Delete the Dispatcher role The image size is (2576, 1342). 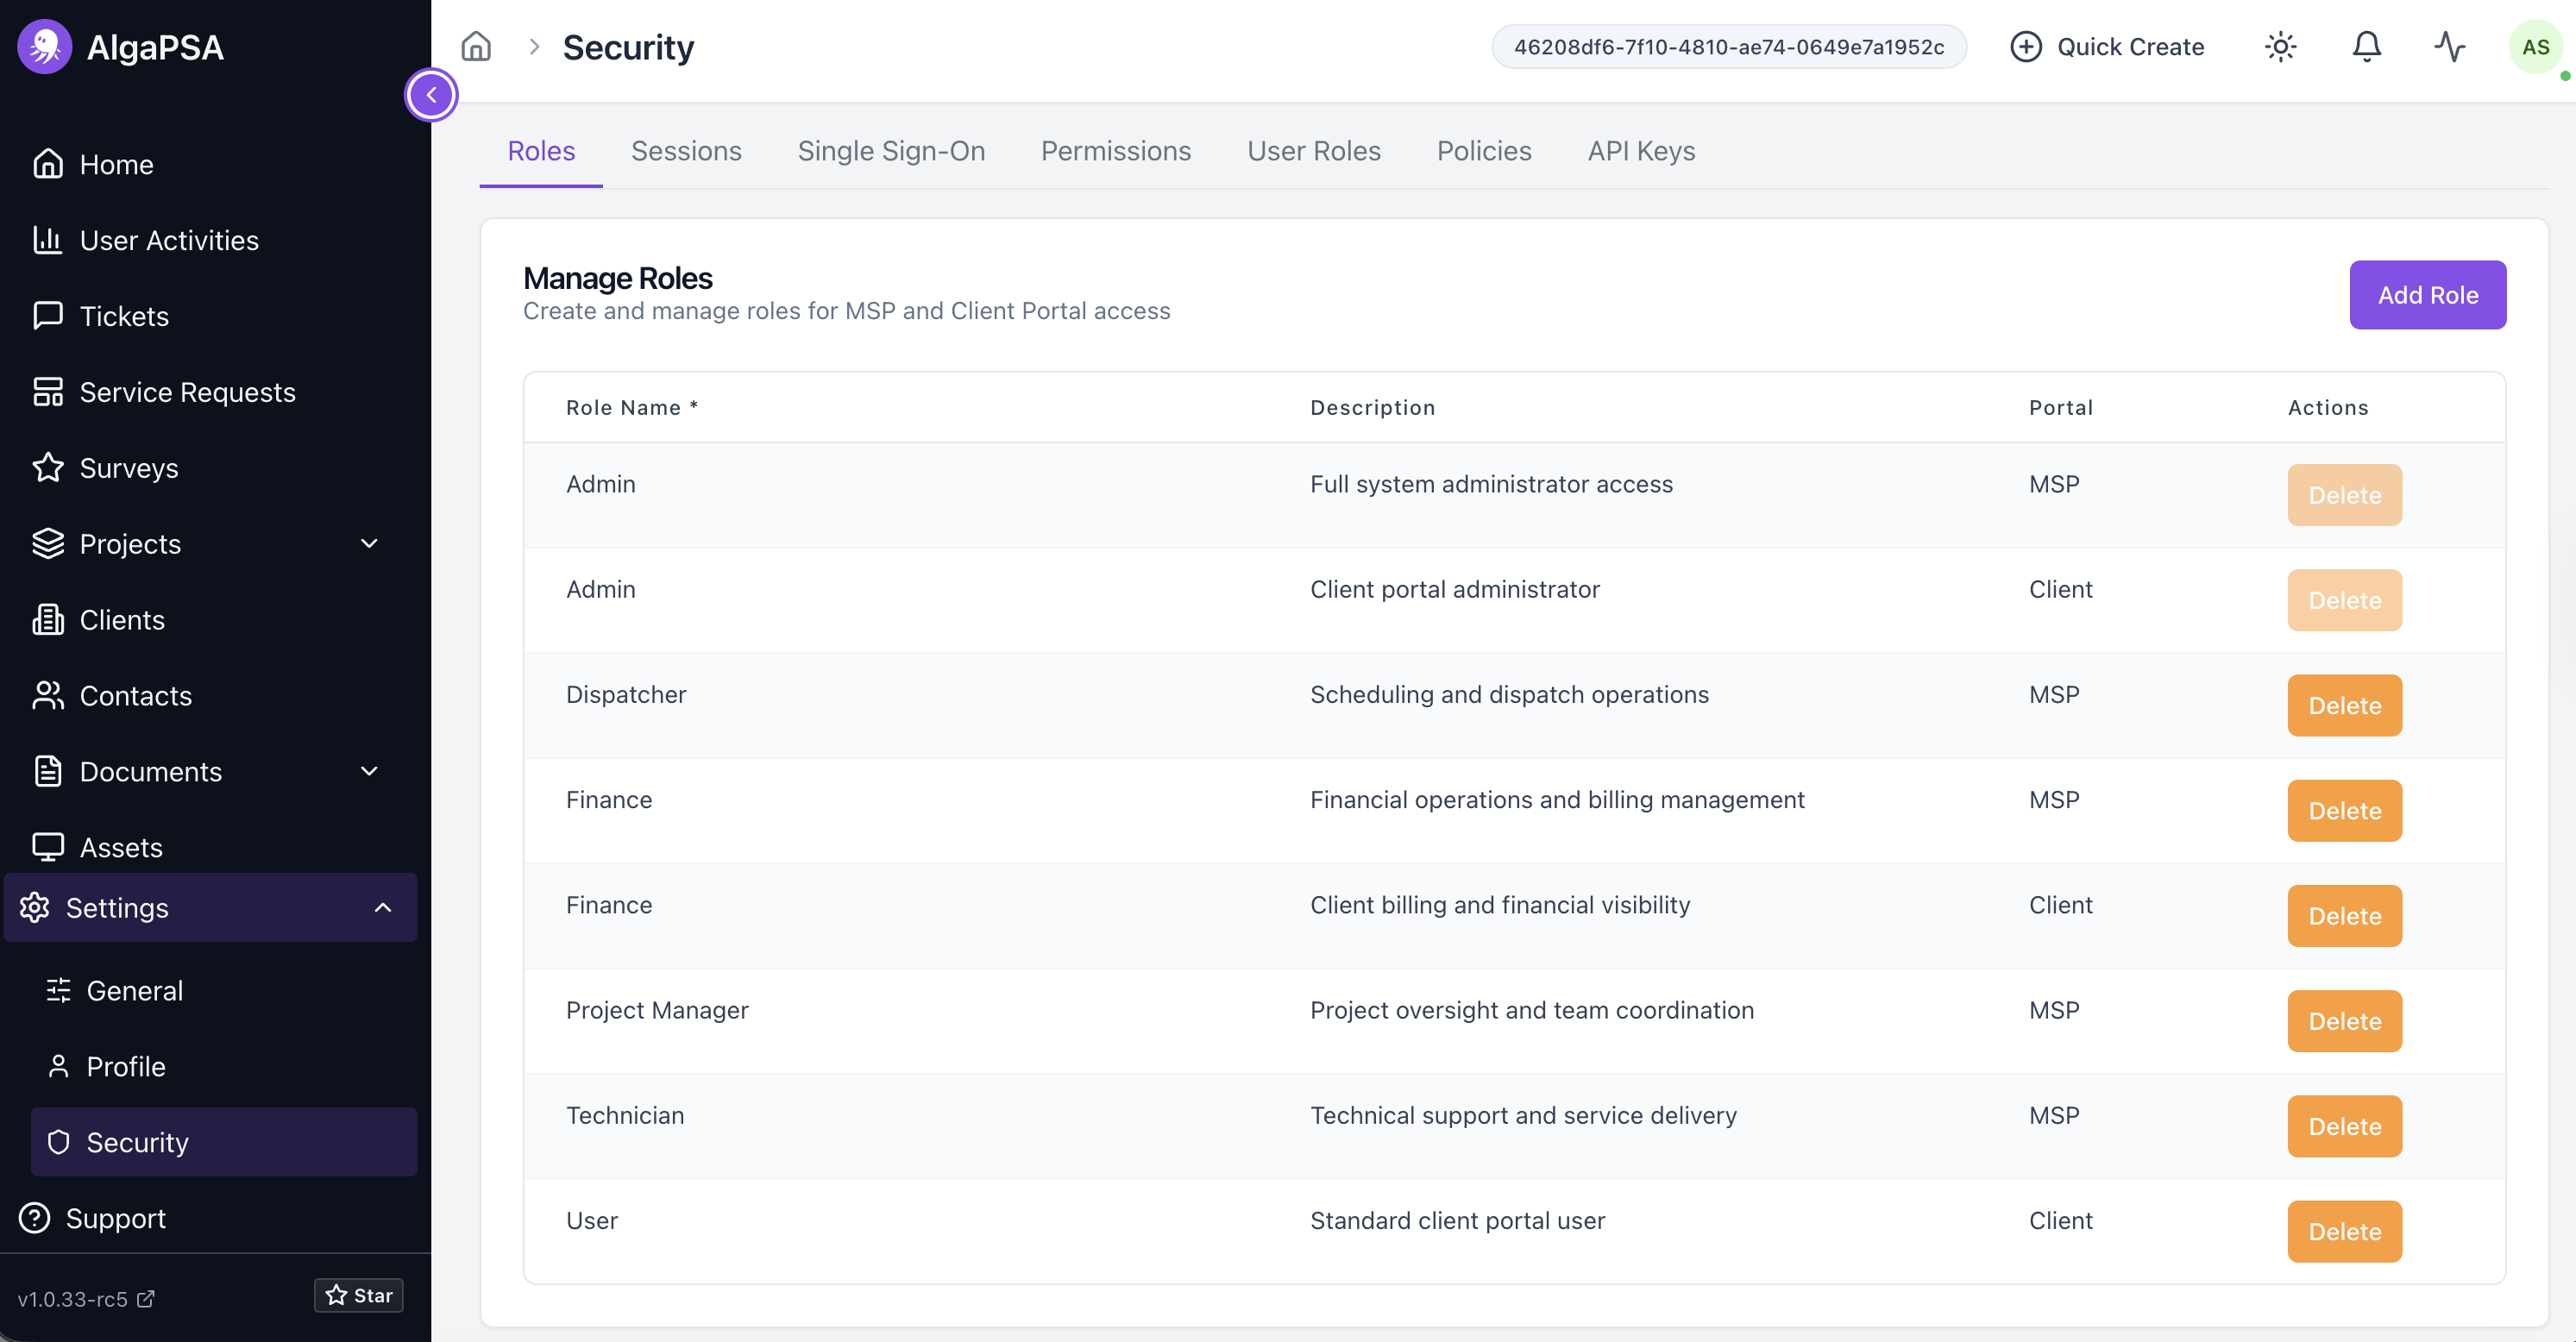2344,706
